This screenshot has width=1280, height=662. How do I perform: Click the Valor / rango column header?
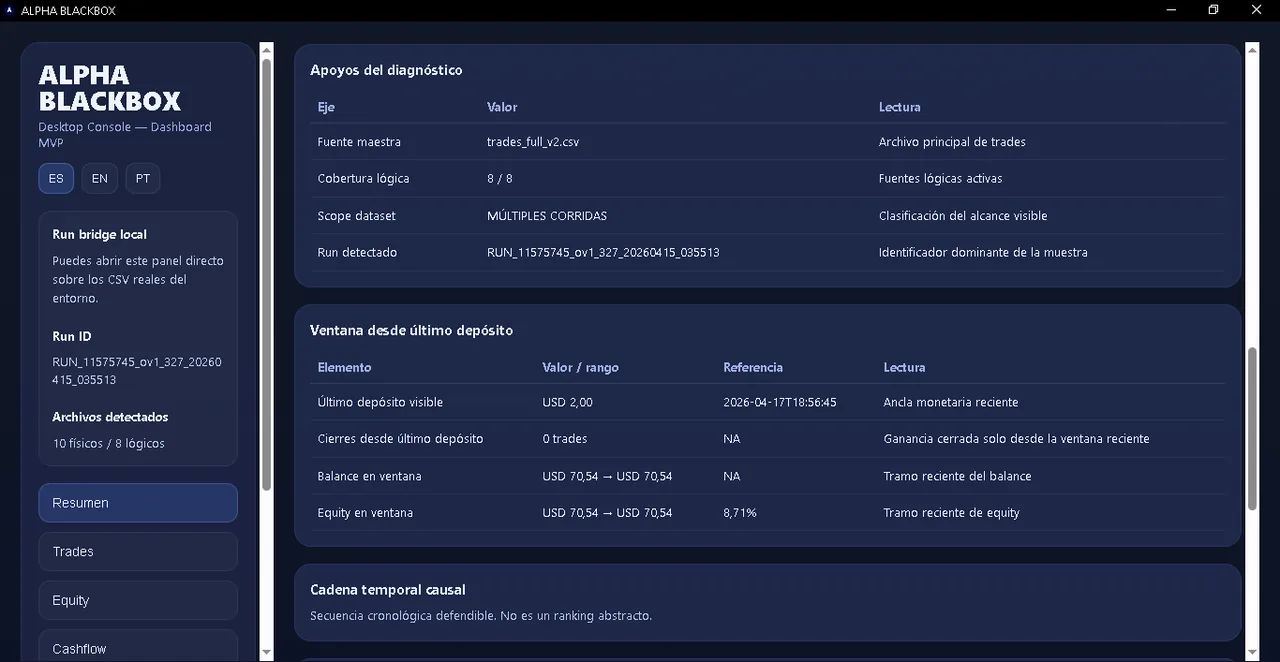pos(580,367)
